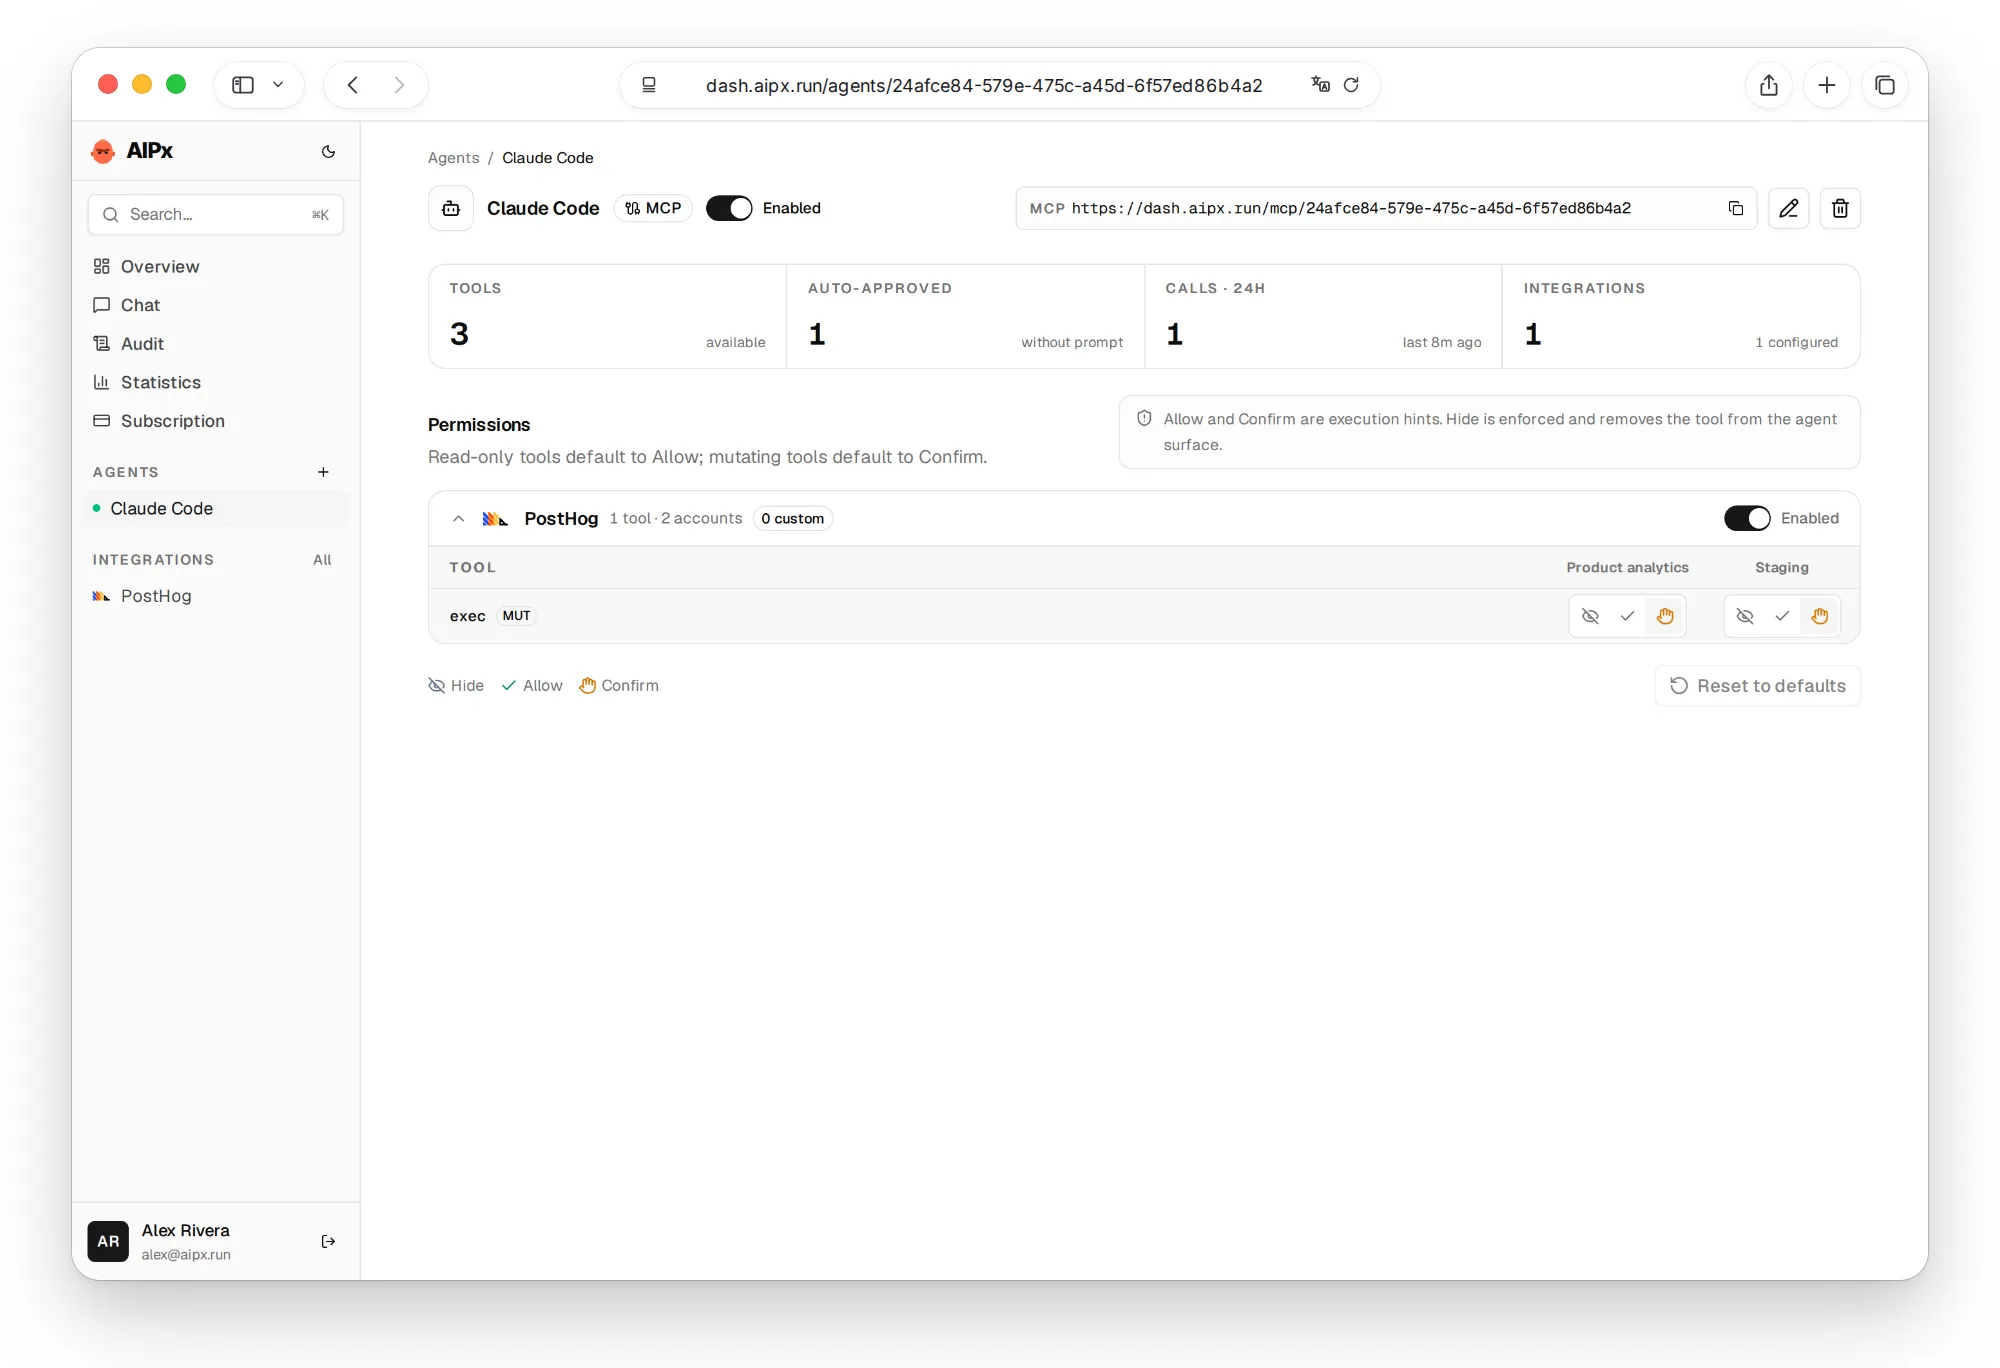Set exec to Allow for Product analytics
2000x1368 pixels.
click(x=1627, y=616)
